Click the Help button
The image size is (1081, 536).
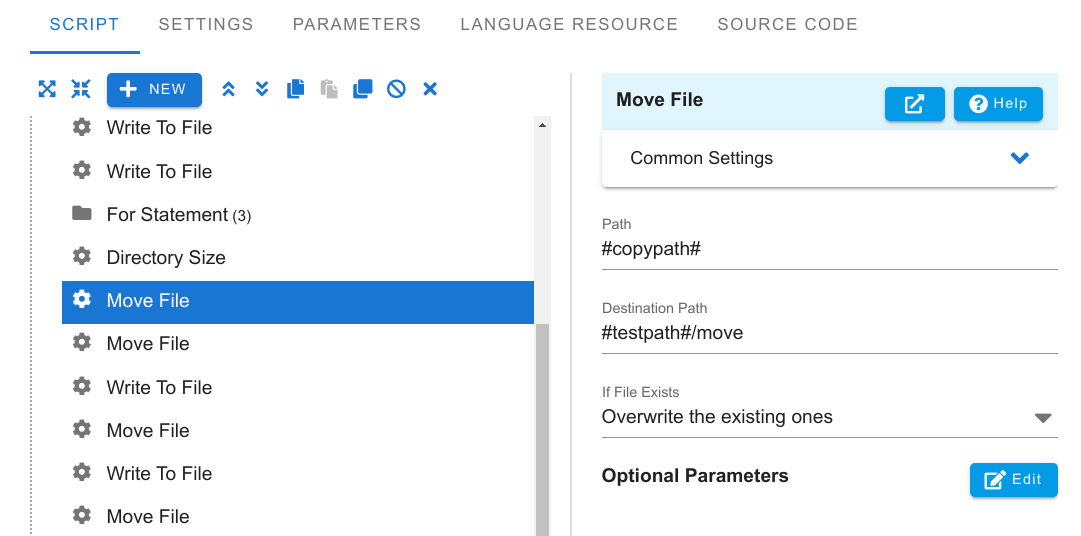pyautogui.click(x=998, y=104)
